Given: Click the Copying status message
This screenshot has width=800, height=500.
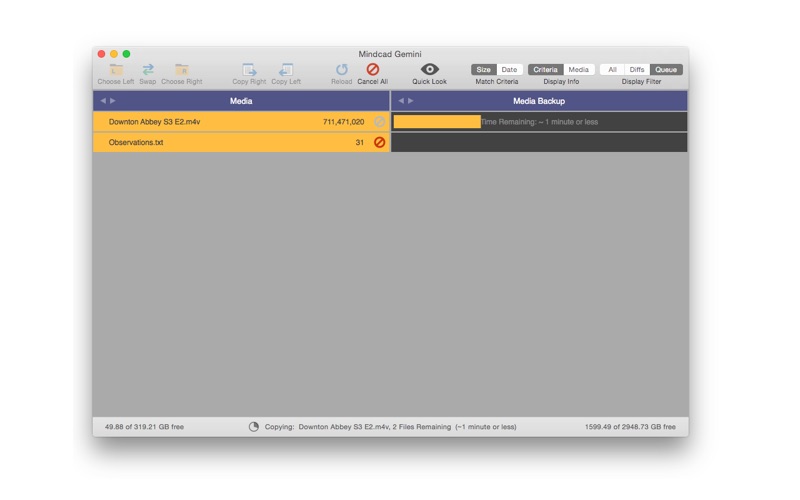Looking at the screenshot, I should click(x=390, y=427).
